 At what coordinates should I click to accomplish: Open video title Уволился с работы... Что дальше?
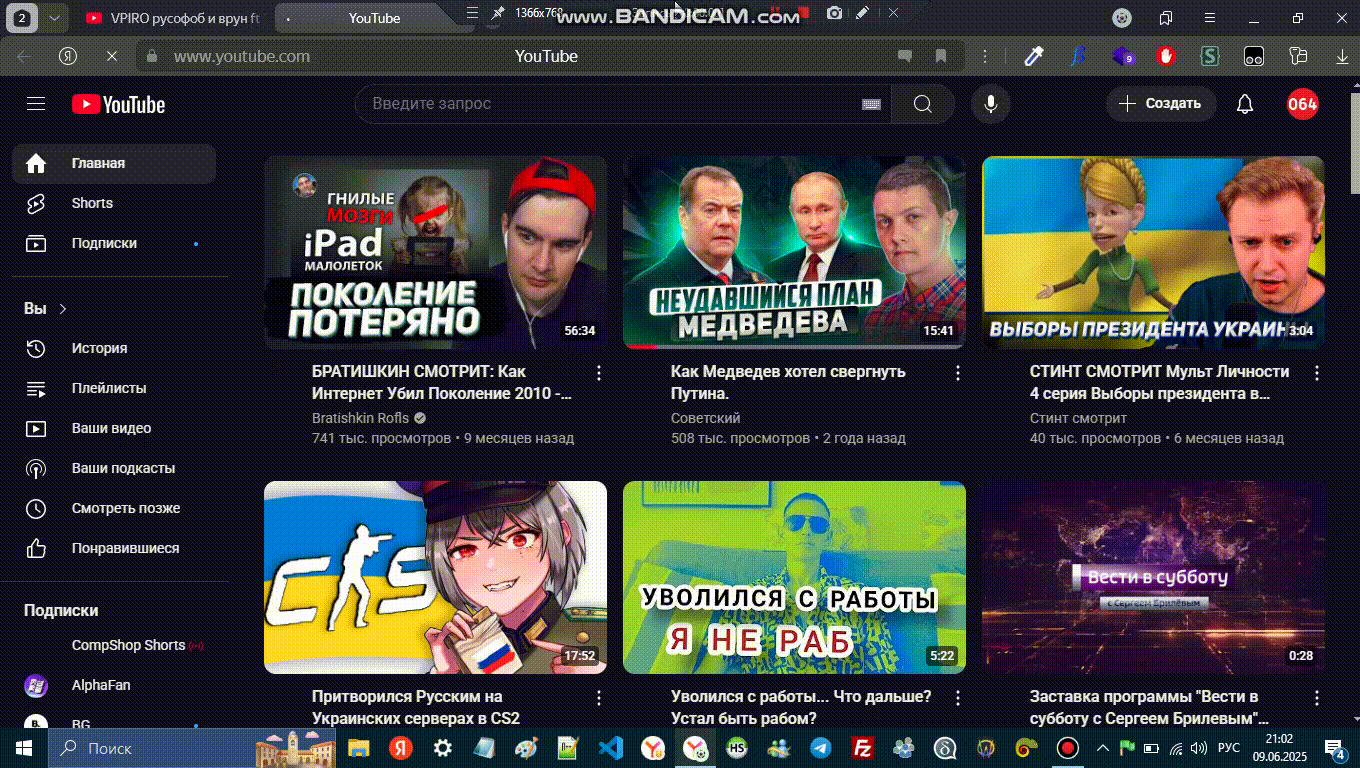pyautogui.click(x=801, y=707)
